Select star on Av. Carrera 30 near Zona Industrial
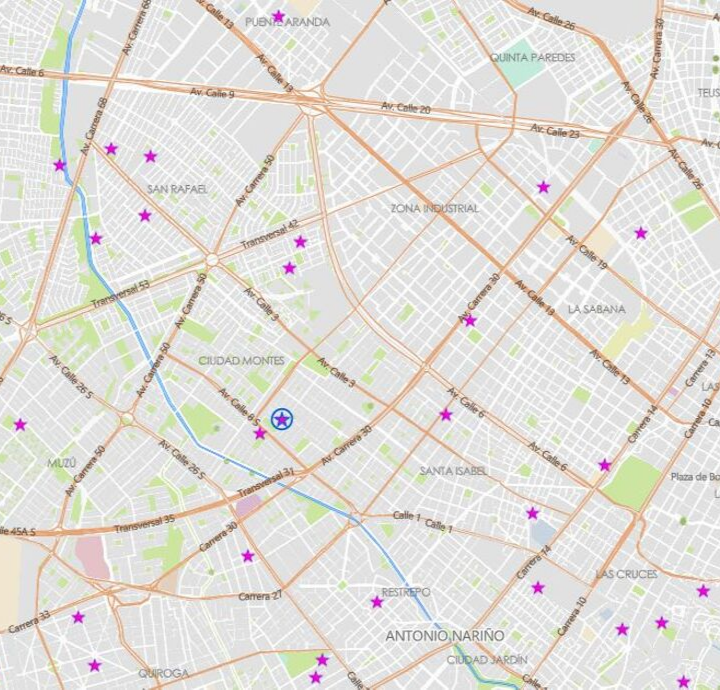The height and width of the screenshot is (690, 720). (x=470, y=321)
